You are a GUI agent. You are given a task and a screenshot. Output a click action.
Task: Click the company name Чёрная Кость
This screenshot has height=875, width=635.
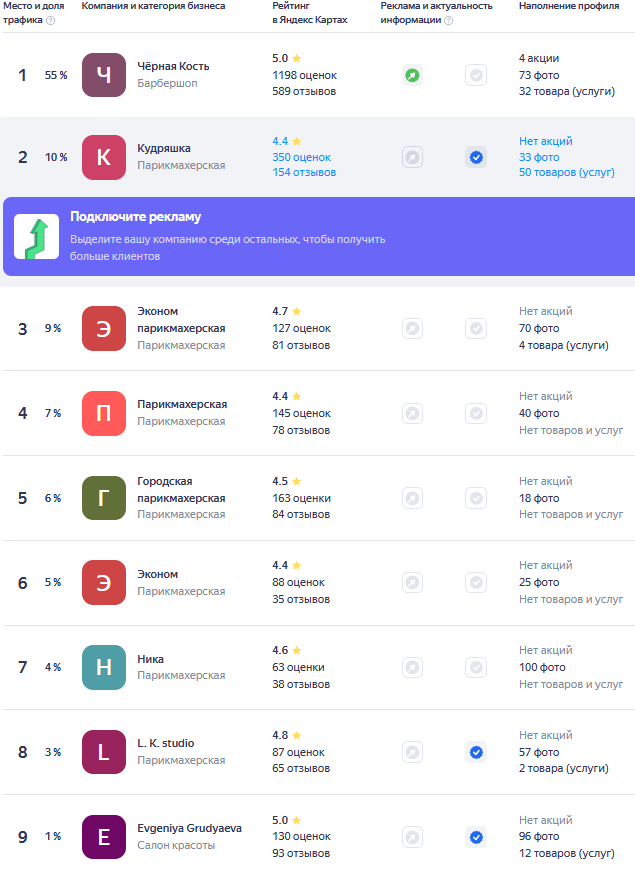tap(174, 66)
